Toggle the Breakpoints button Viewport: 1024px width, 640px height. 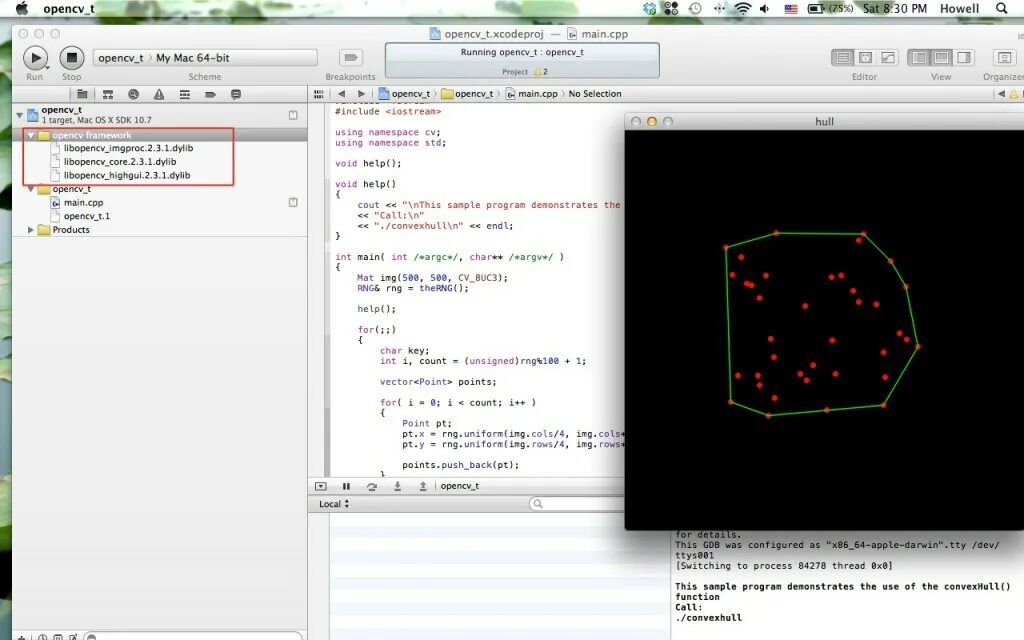click(351, 57)
